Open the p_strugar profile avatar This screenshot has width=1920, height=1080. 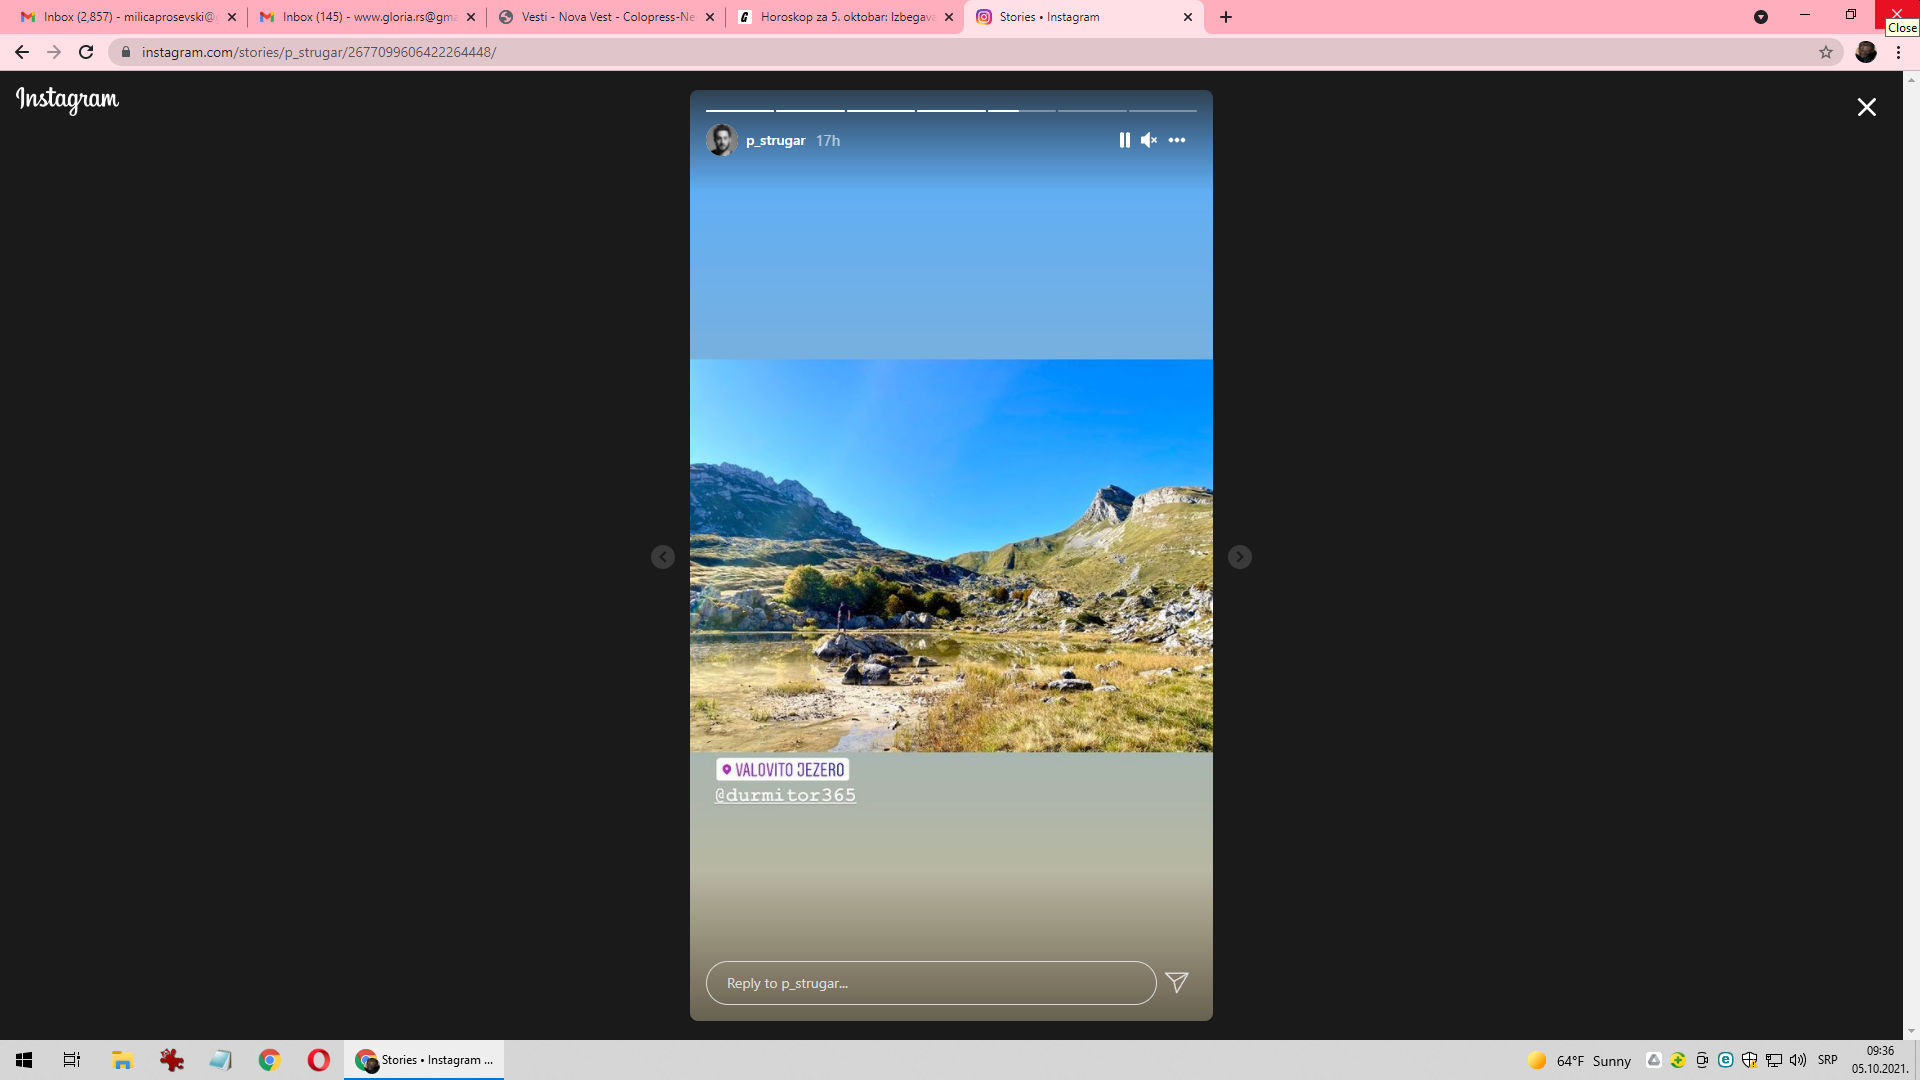point(721,140)
